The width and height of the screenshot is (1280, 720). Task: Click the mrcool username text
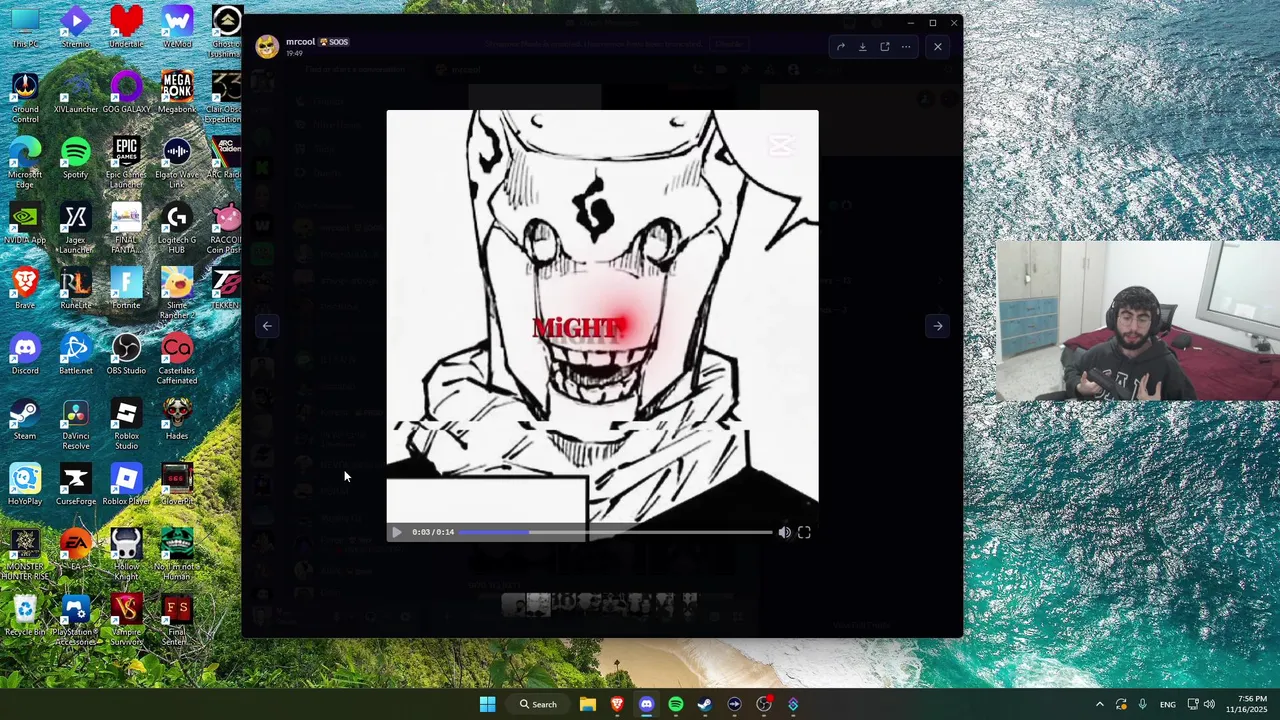(300, 42)
